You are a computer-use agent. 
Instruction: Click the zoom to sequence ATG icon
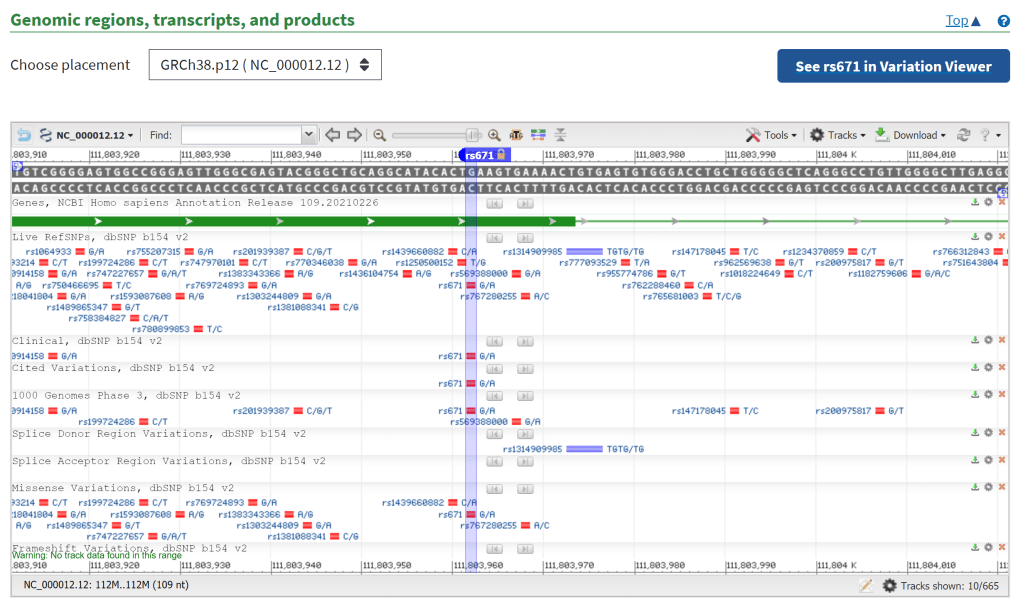(x=516, y=135)
